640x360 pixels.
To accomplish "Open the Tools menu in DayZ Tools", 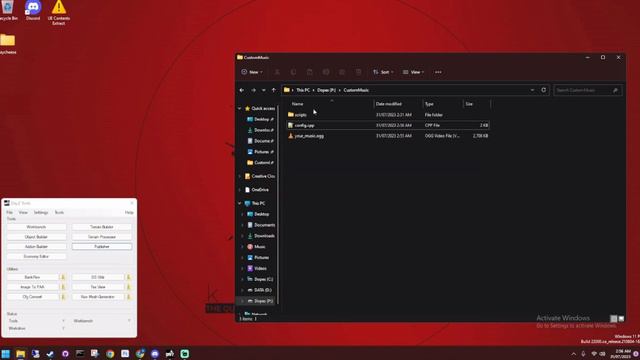I will (x=59, y=213).
